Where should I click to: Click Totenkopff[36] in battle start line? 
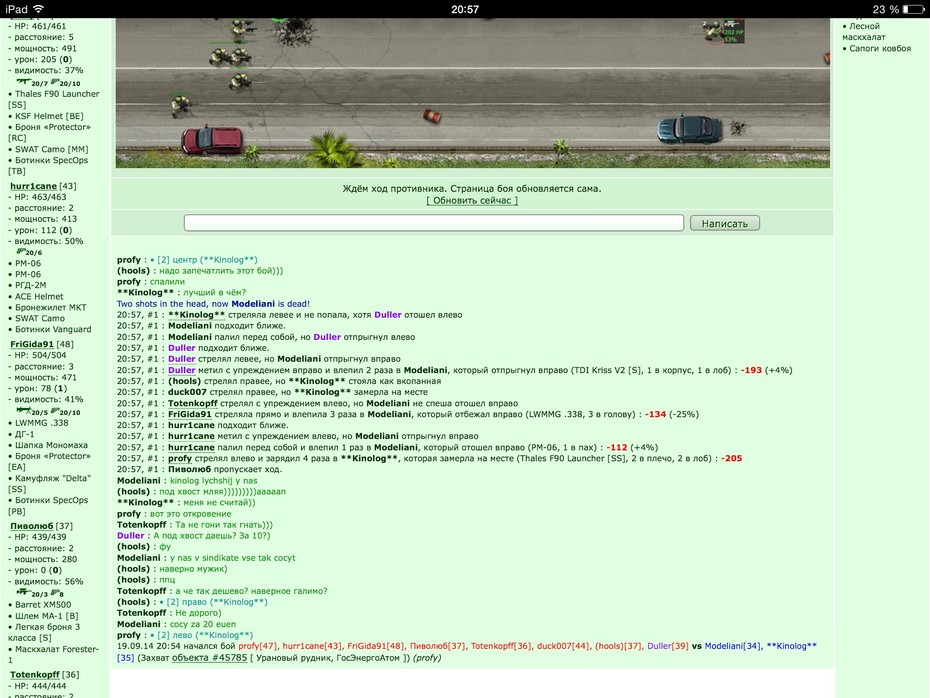501,646
